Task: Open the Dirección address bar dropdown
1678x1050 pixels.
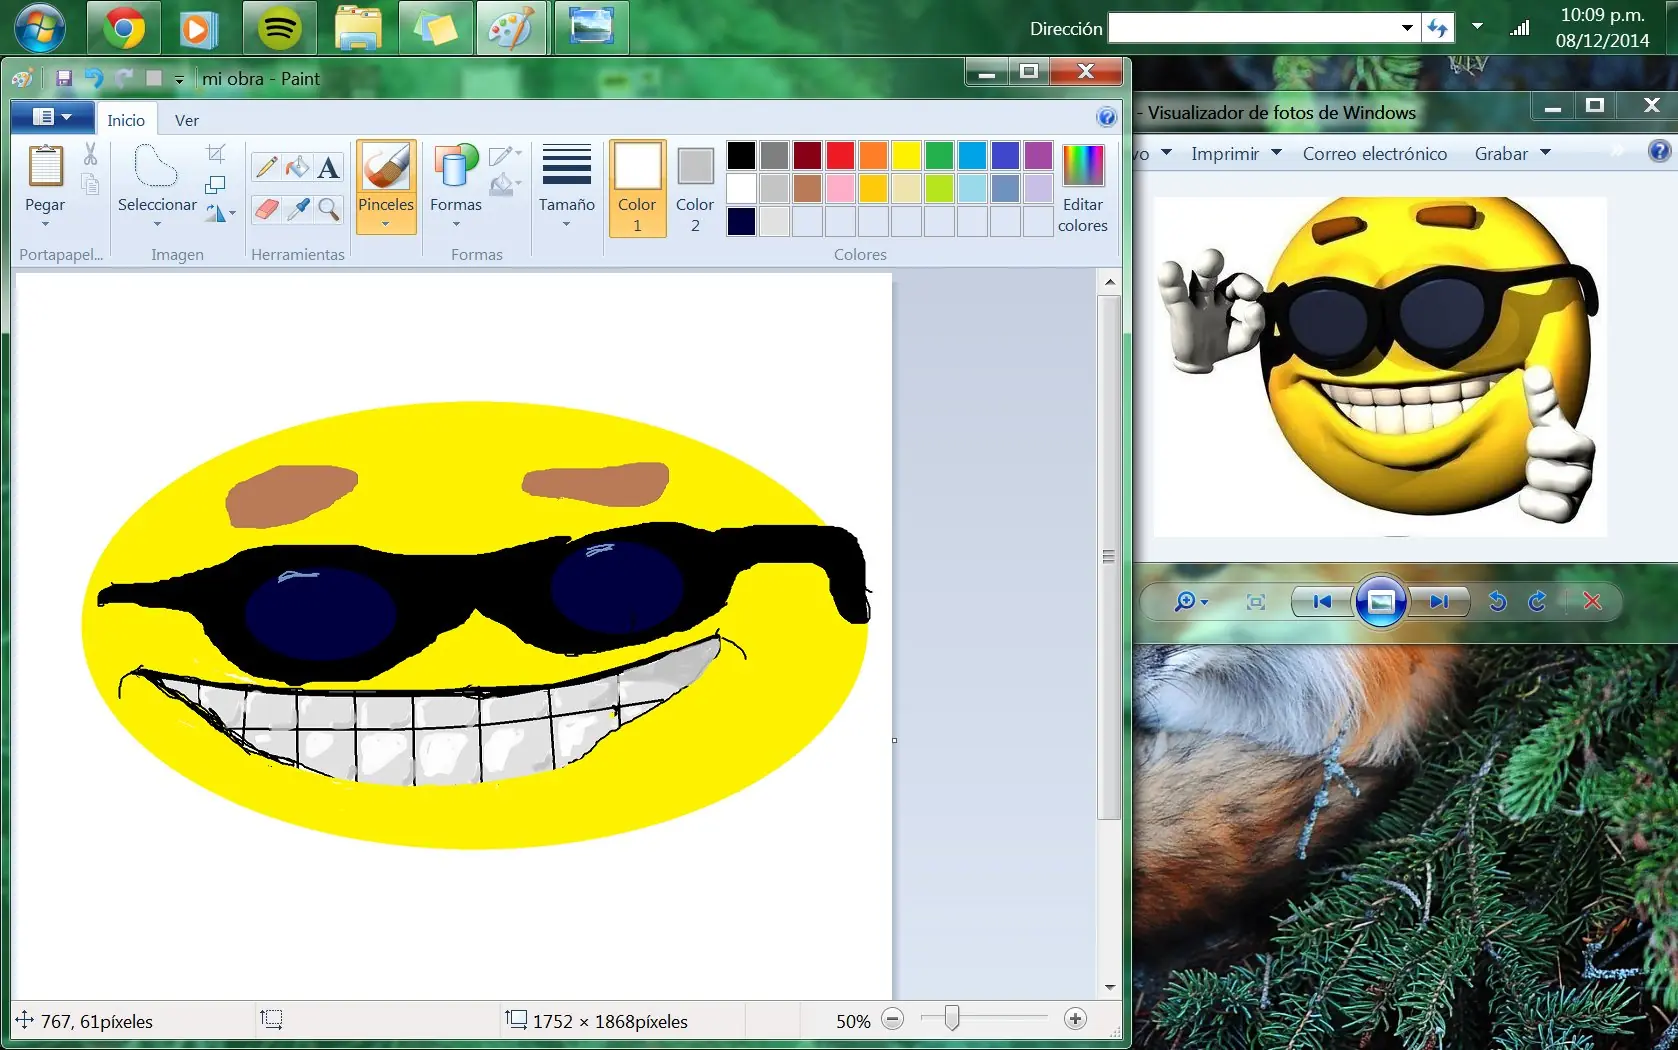Action: [x=1407, y=28]
